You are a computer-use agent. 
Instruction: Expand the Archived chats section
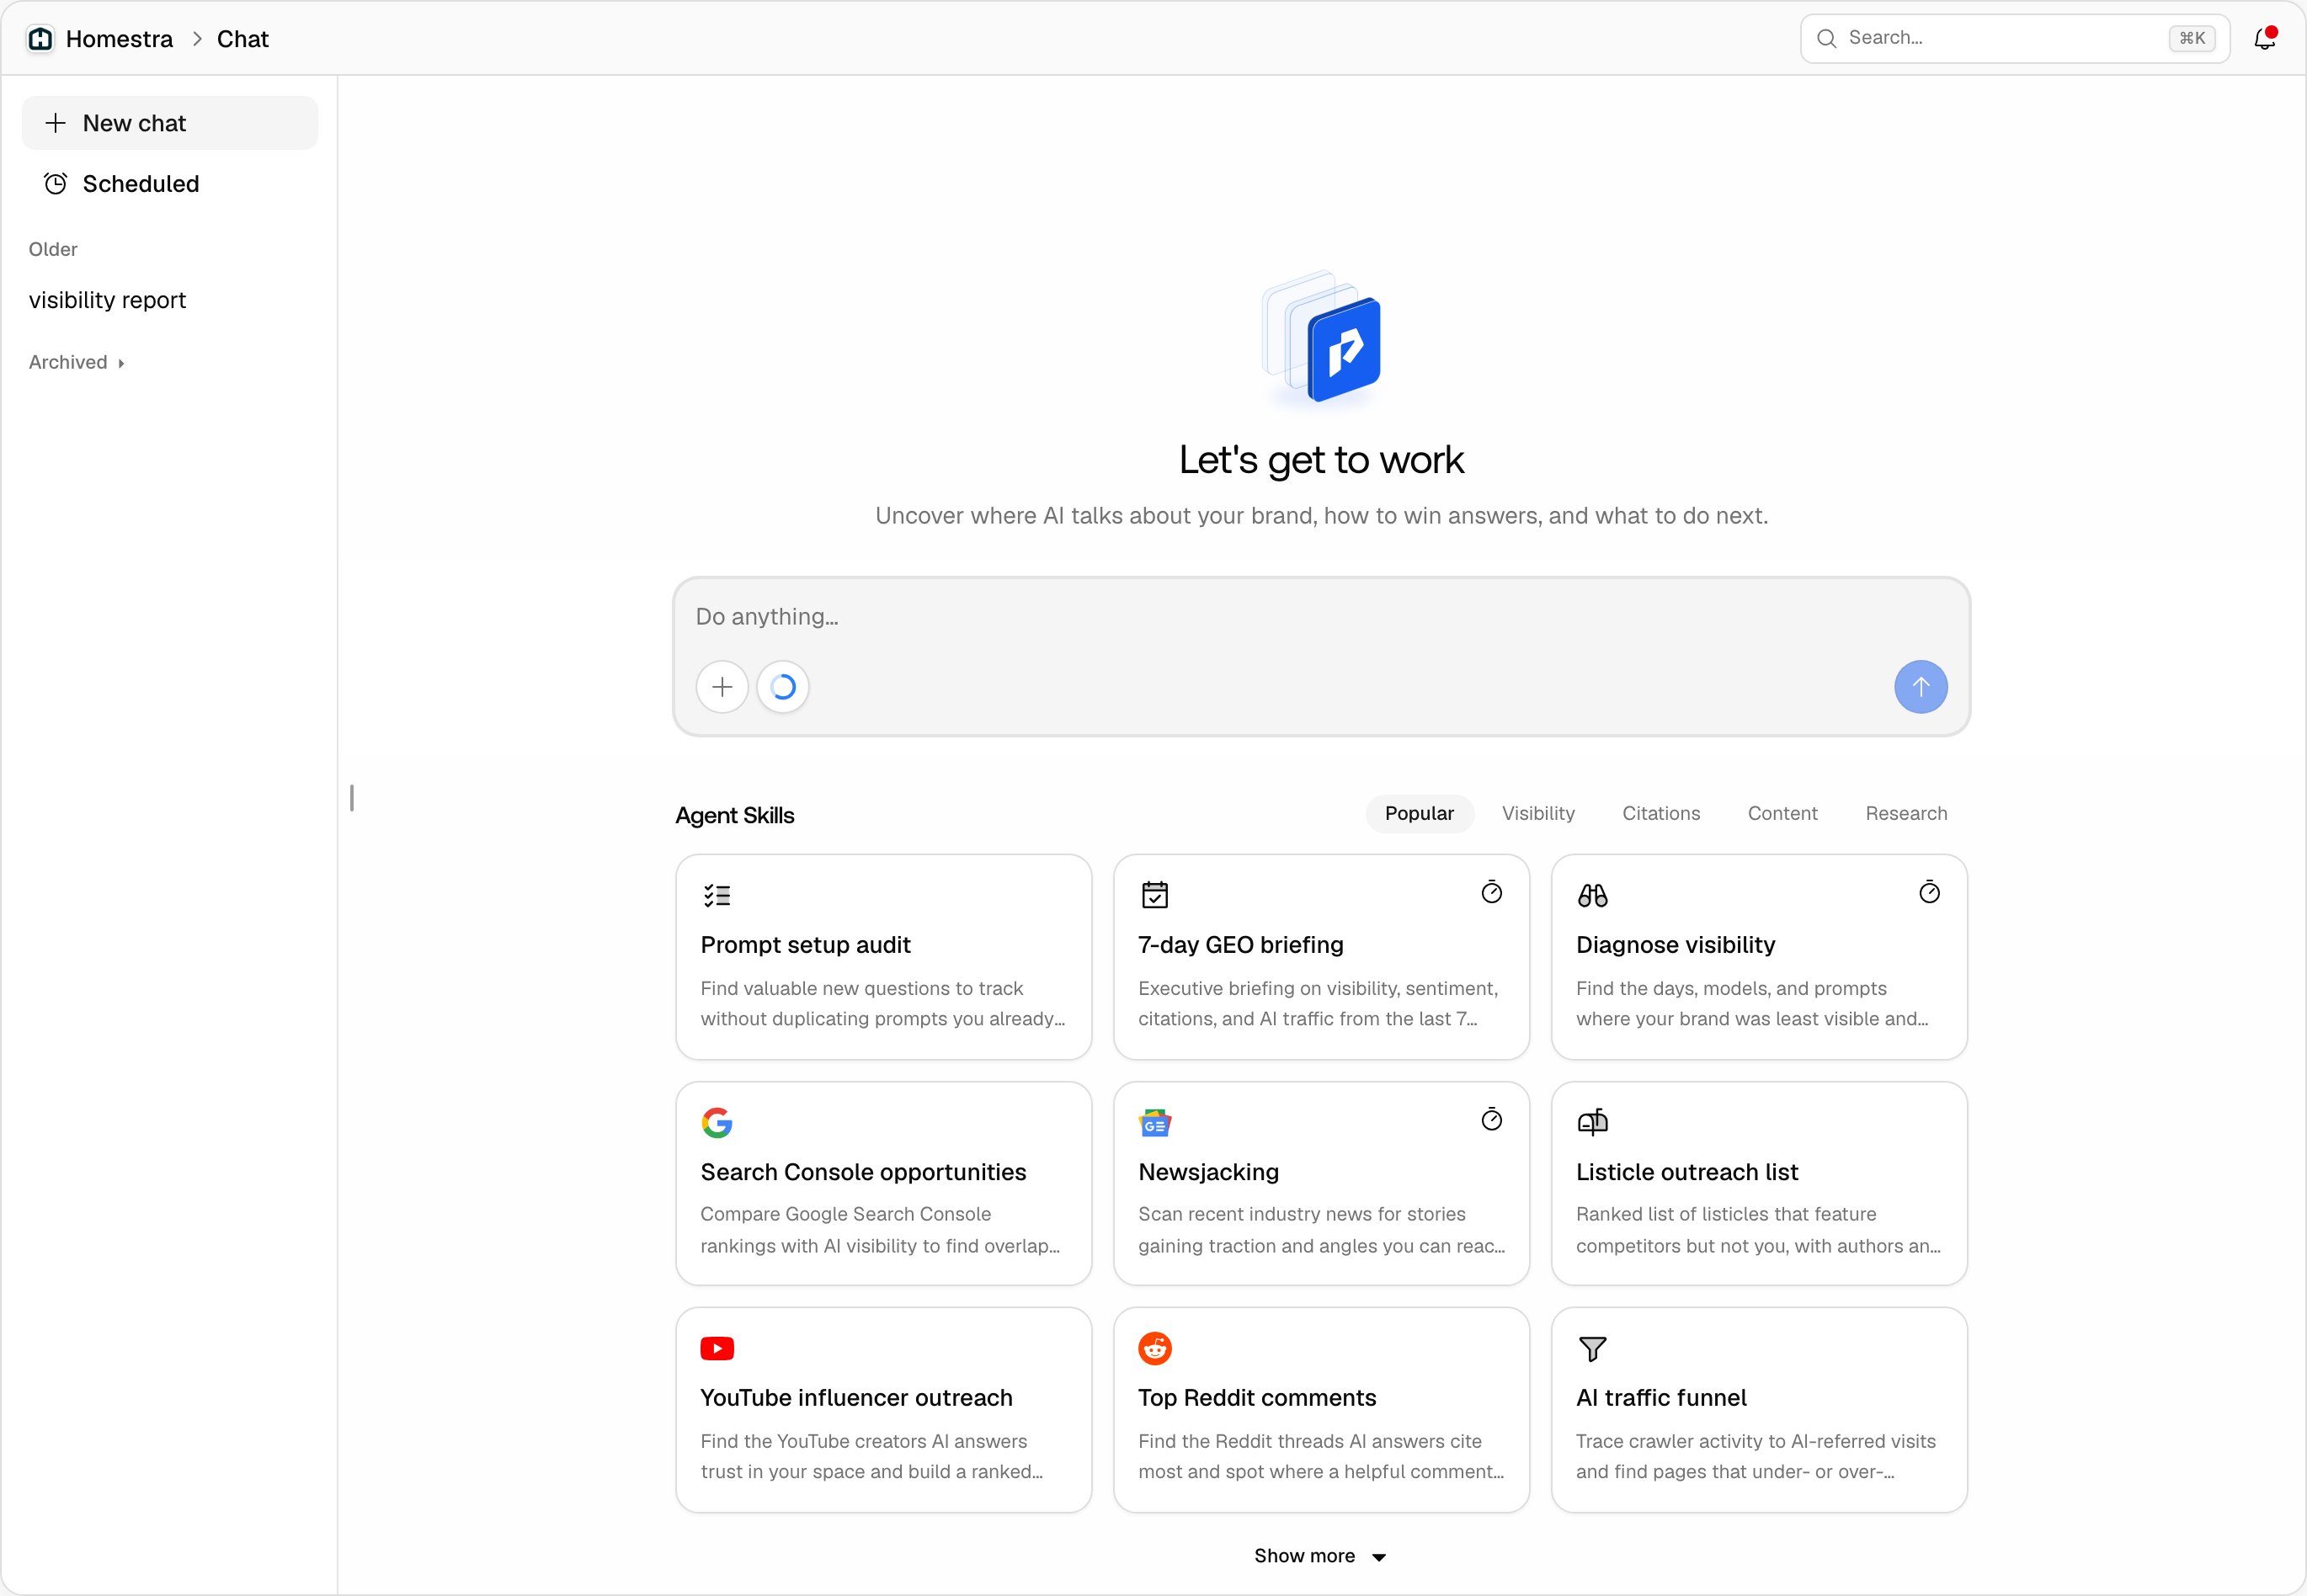coord(77,362)
